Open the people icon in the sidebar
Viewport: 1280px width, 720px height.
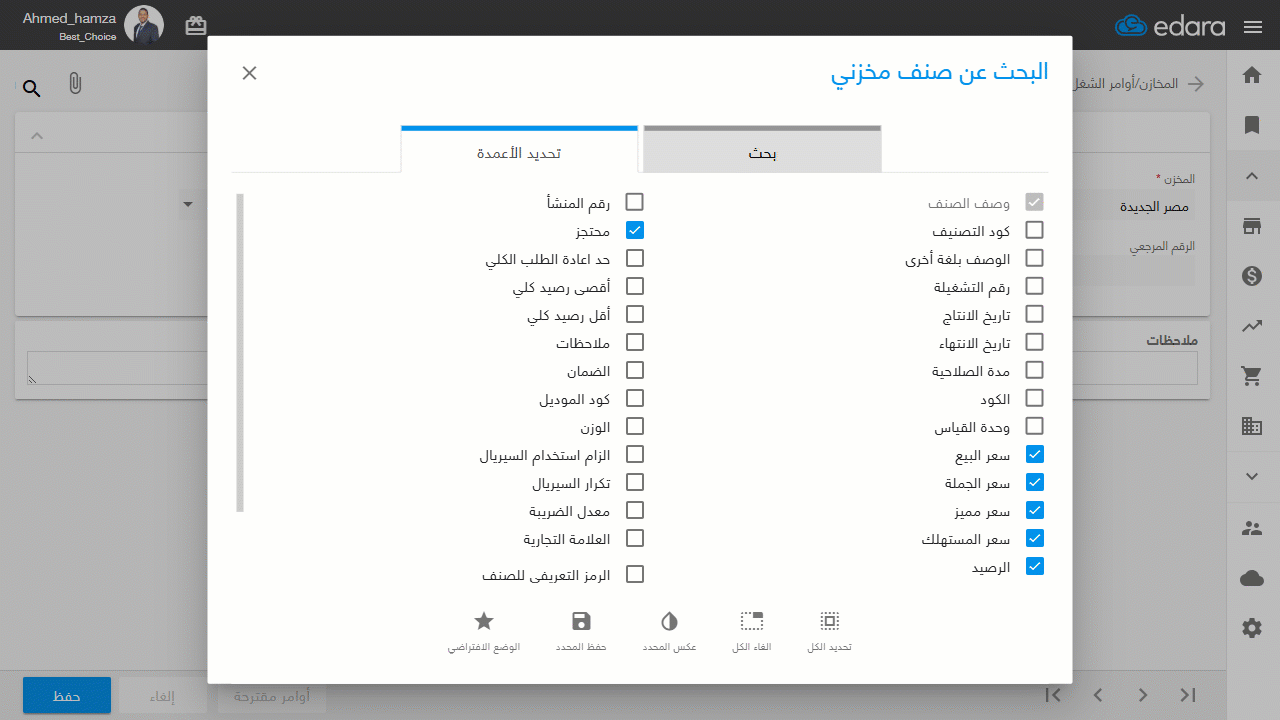click(1252, 528)
